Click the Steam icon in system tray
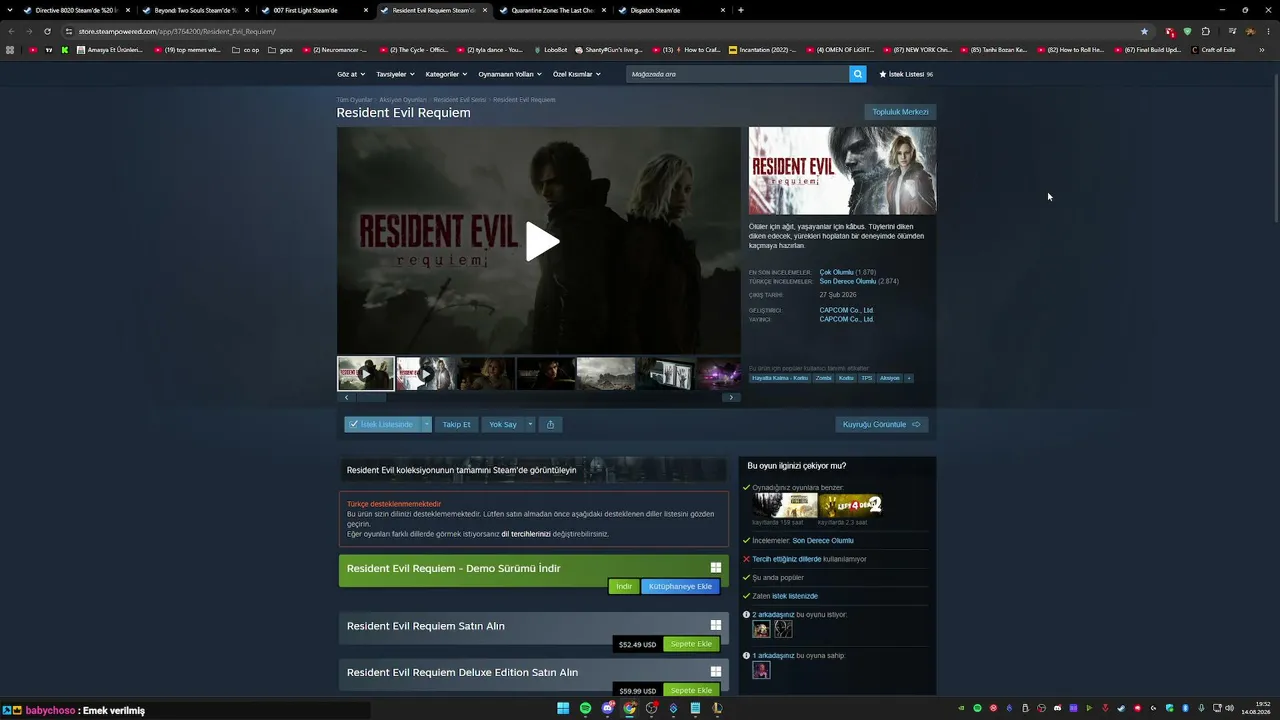This screenshot has height=720, width=1280. click(x=1121, y=709)
